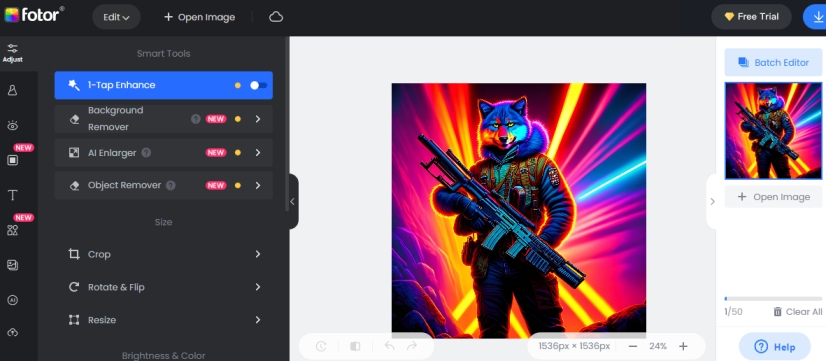
Task: Expand the Rotate & Flip options
Action: point(164,287)
